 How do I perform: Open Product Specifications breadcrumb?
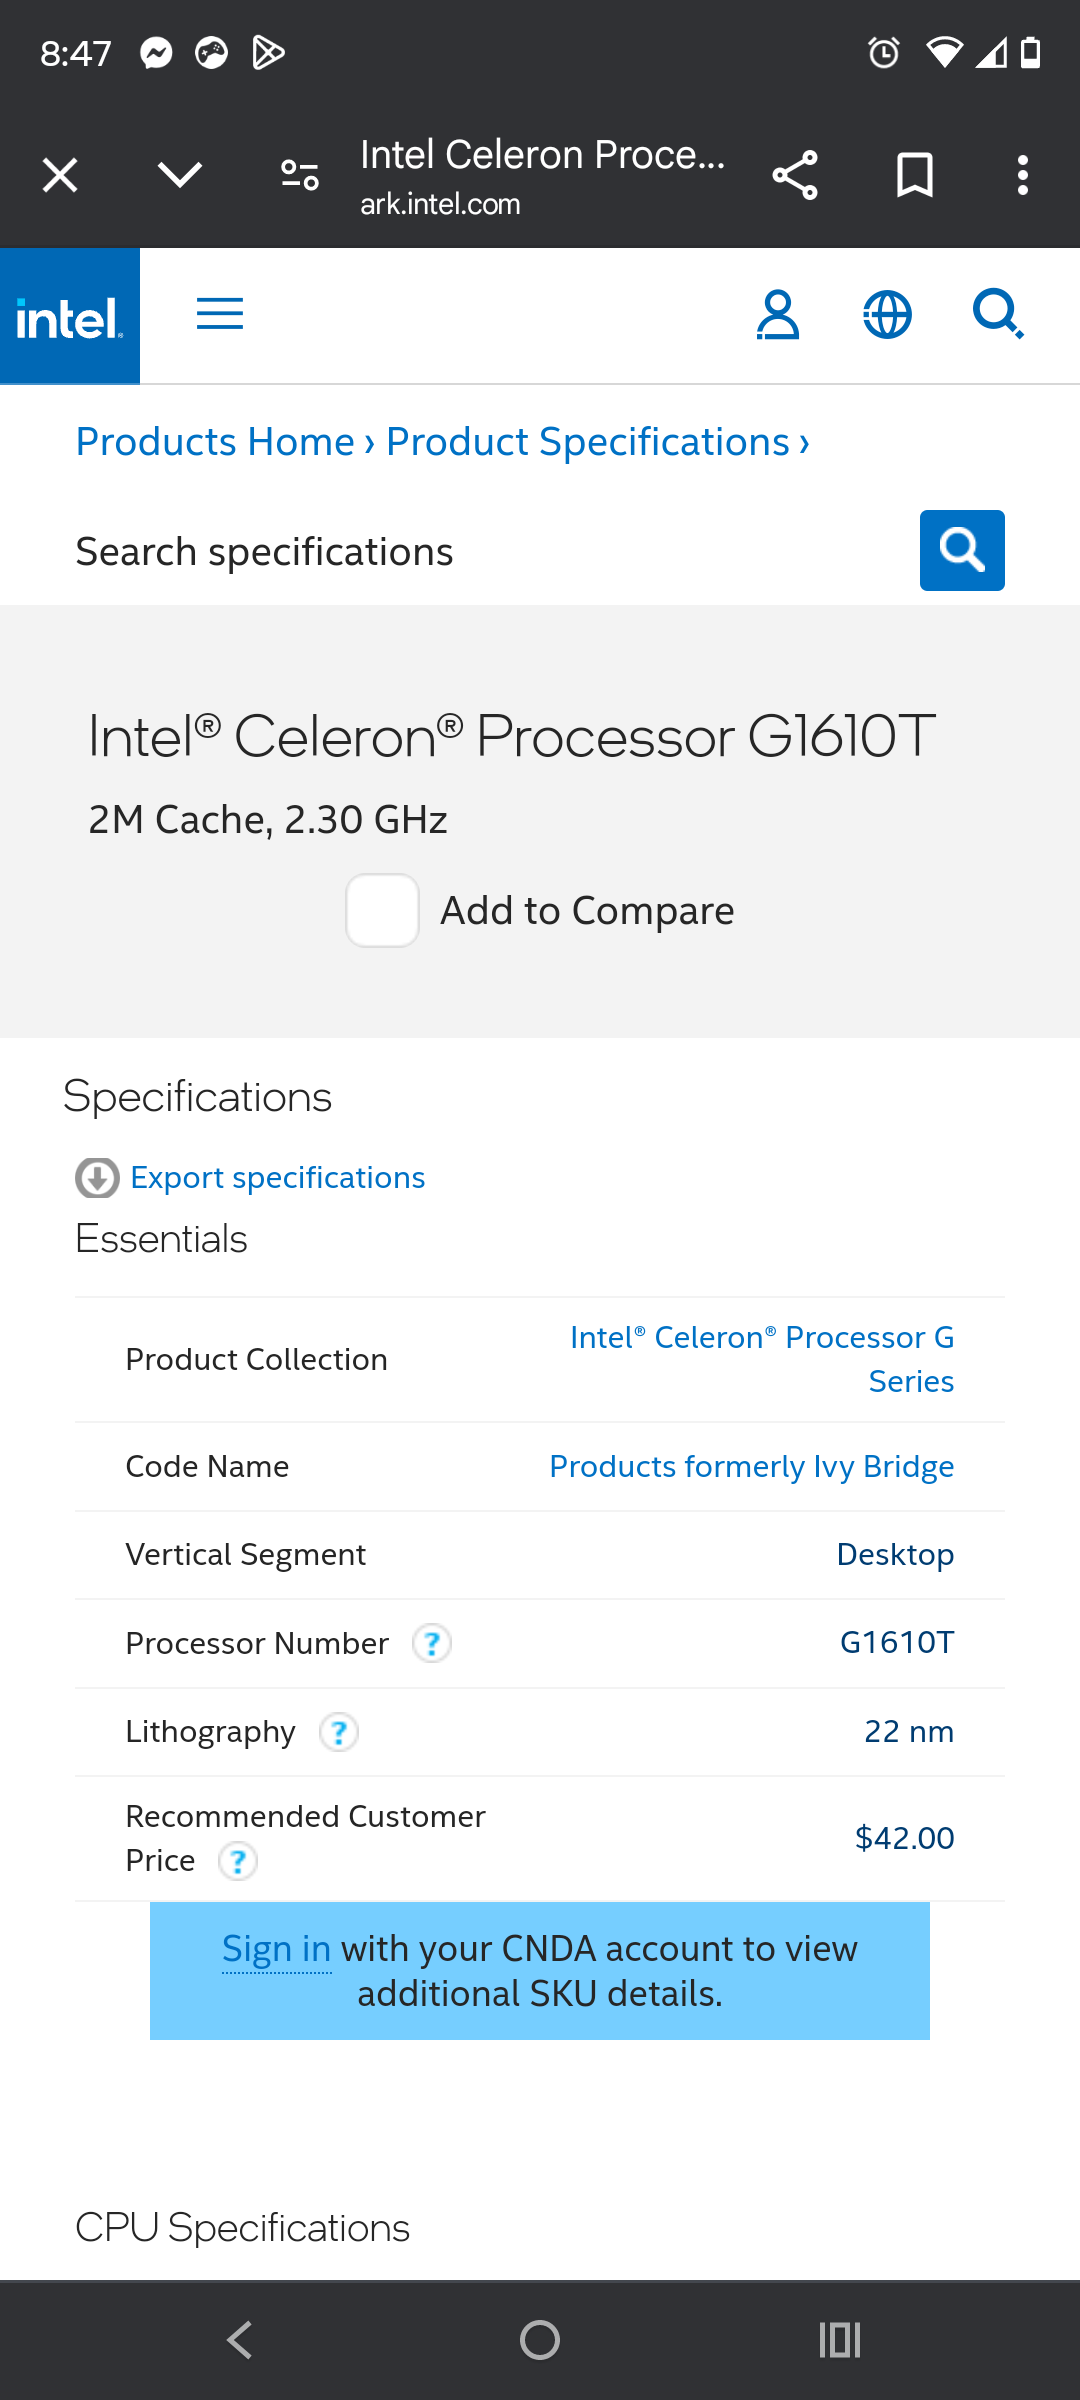point(588,442)
